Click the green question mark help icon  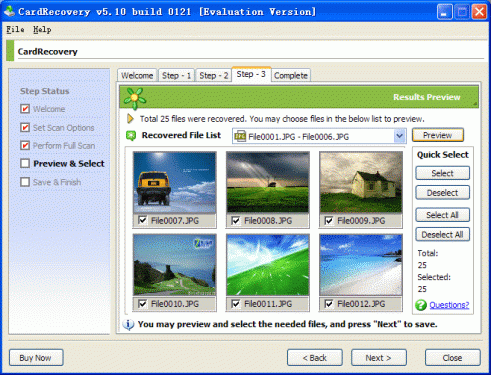click(421, 305)
